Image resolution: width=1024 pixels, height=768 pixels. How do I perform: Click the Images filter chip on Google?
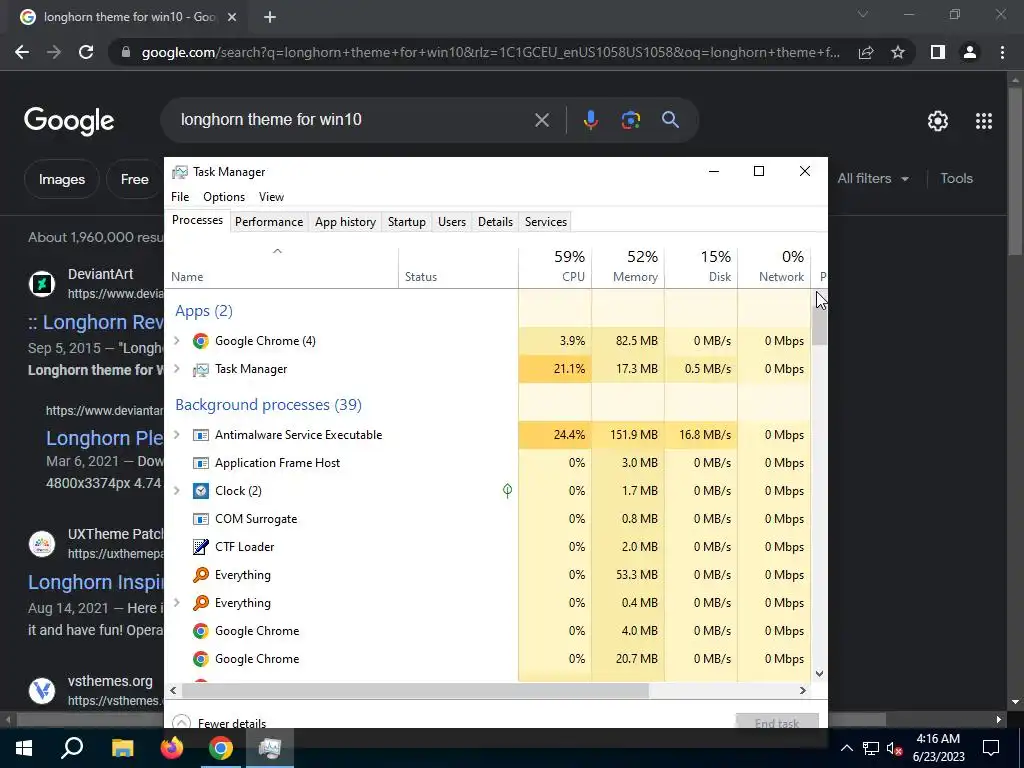pyautogui.click(x=62, y=179)
